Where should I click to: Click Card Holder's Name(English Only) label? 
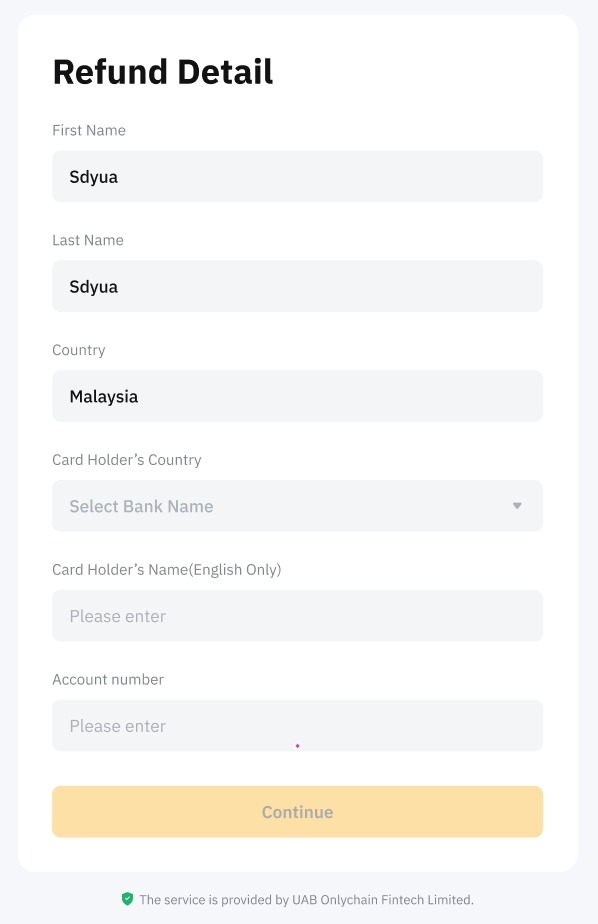[167, 570]
